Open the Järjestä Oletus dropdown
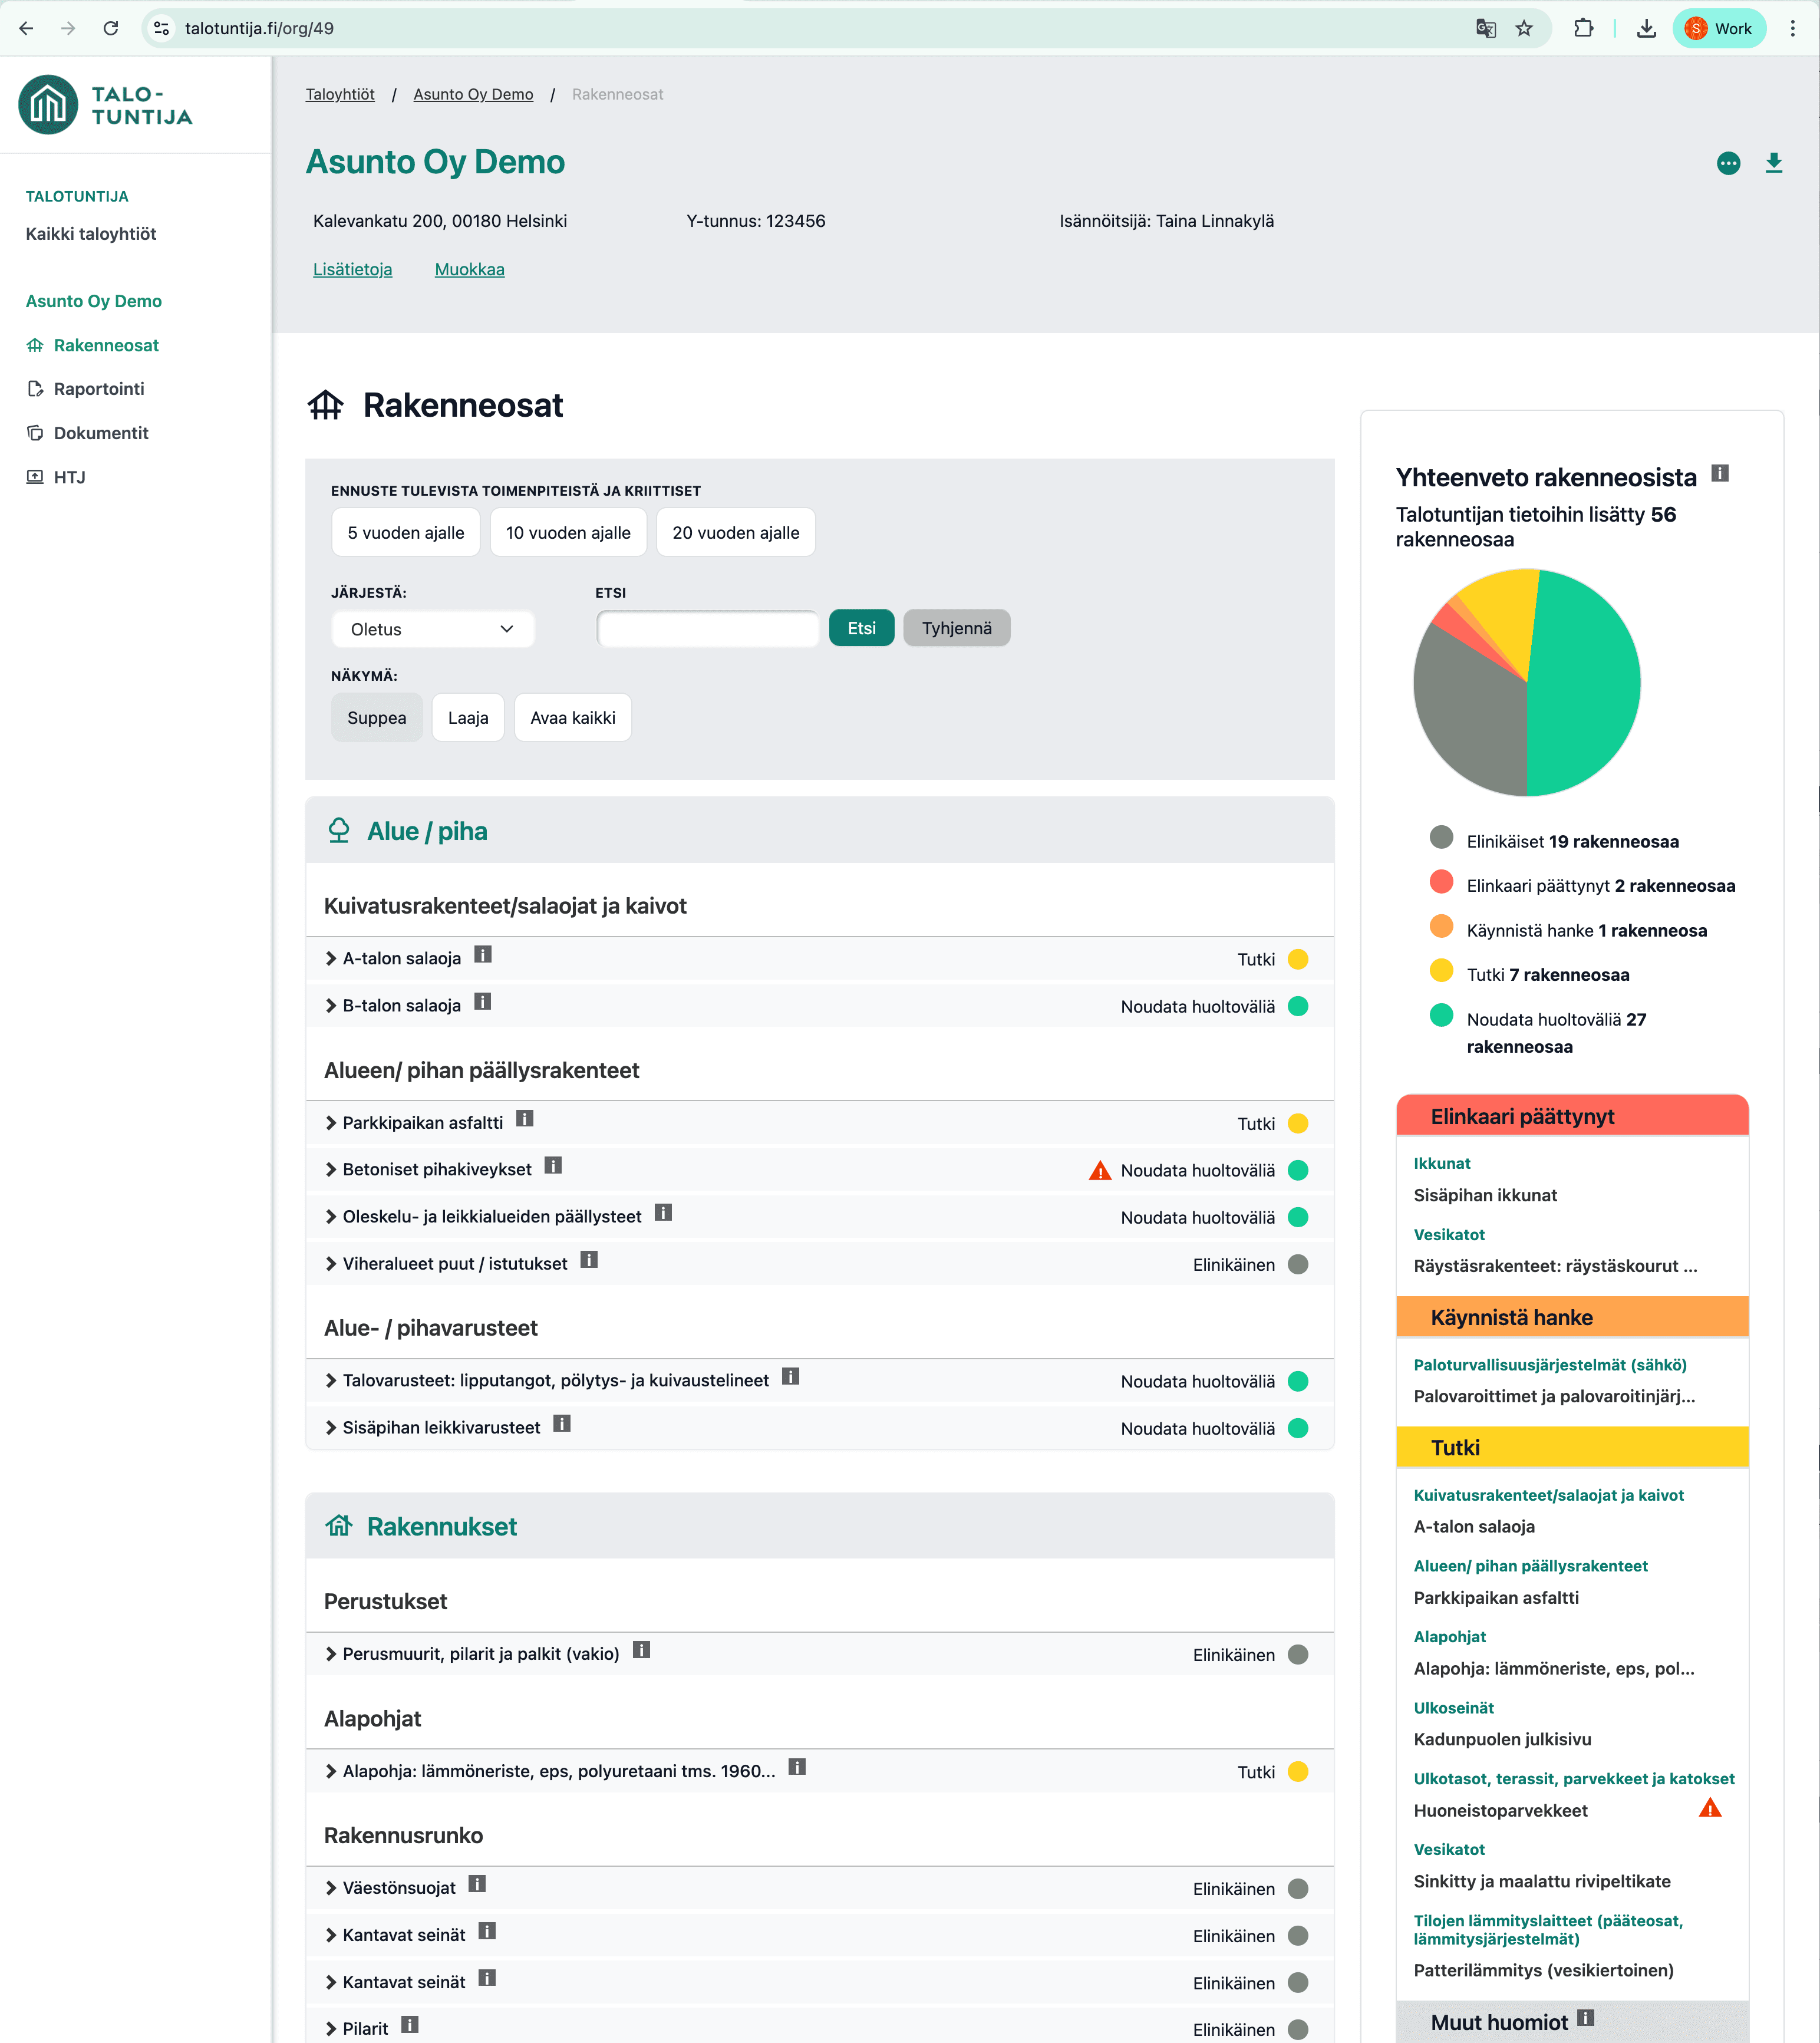 point(432,629)
